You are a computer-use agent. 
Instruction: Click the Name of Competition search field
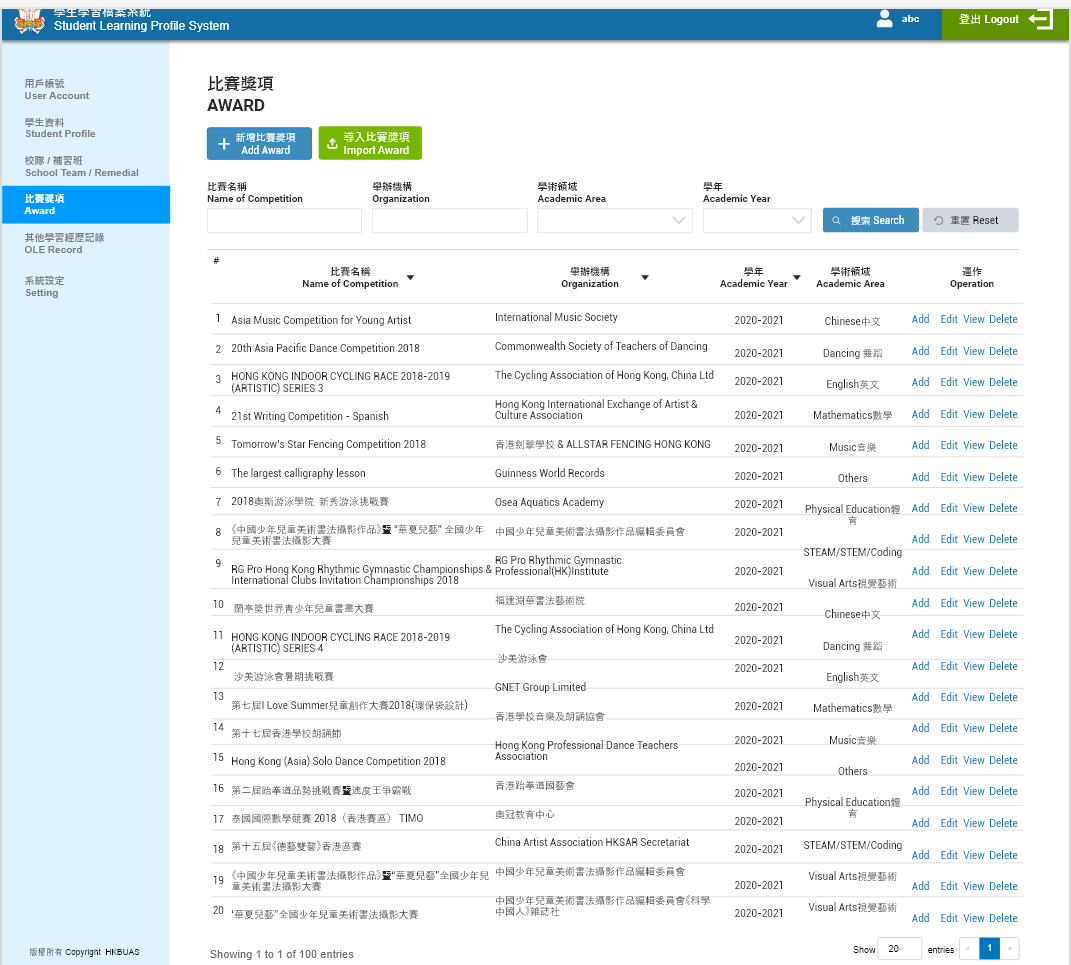[284, 221]
